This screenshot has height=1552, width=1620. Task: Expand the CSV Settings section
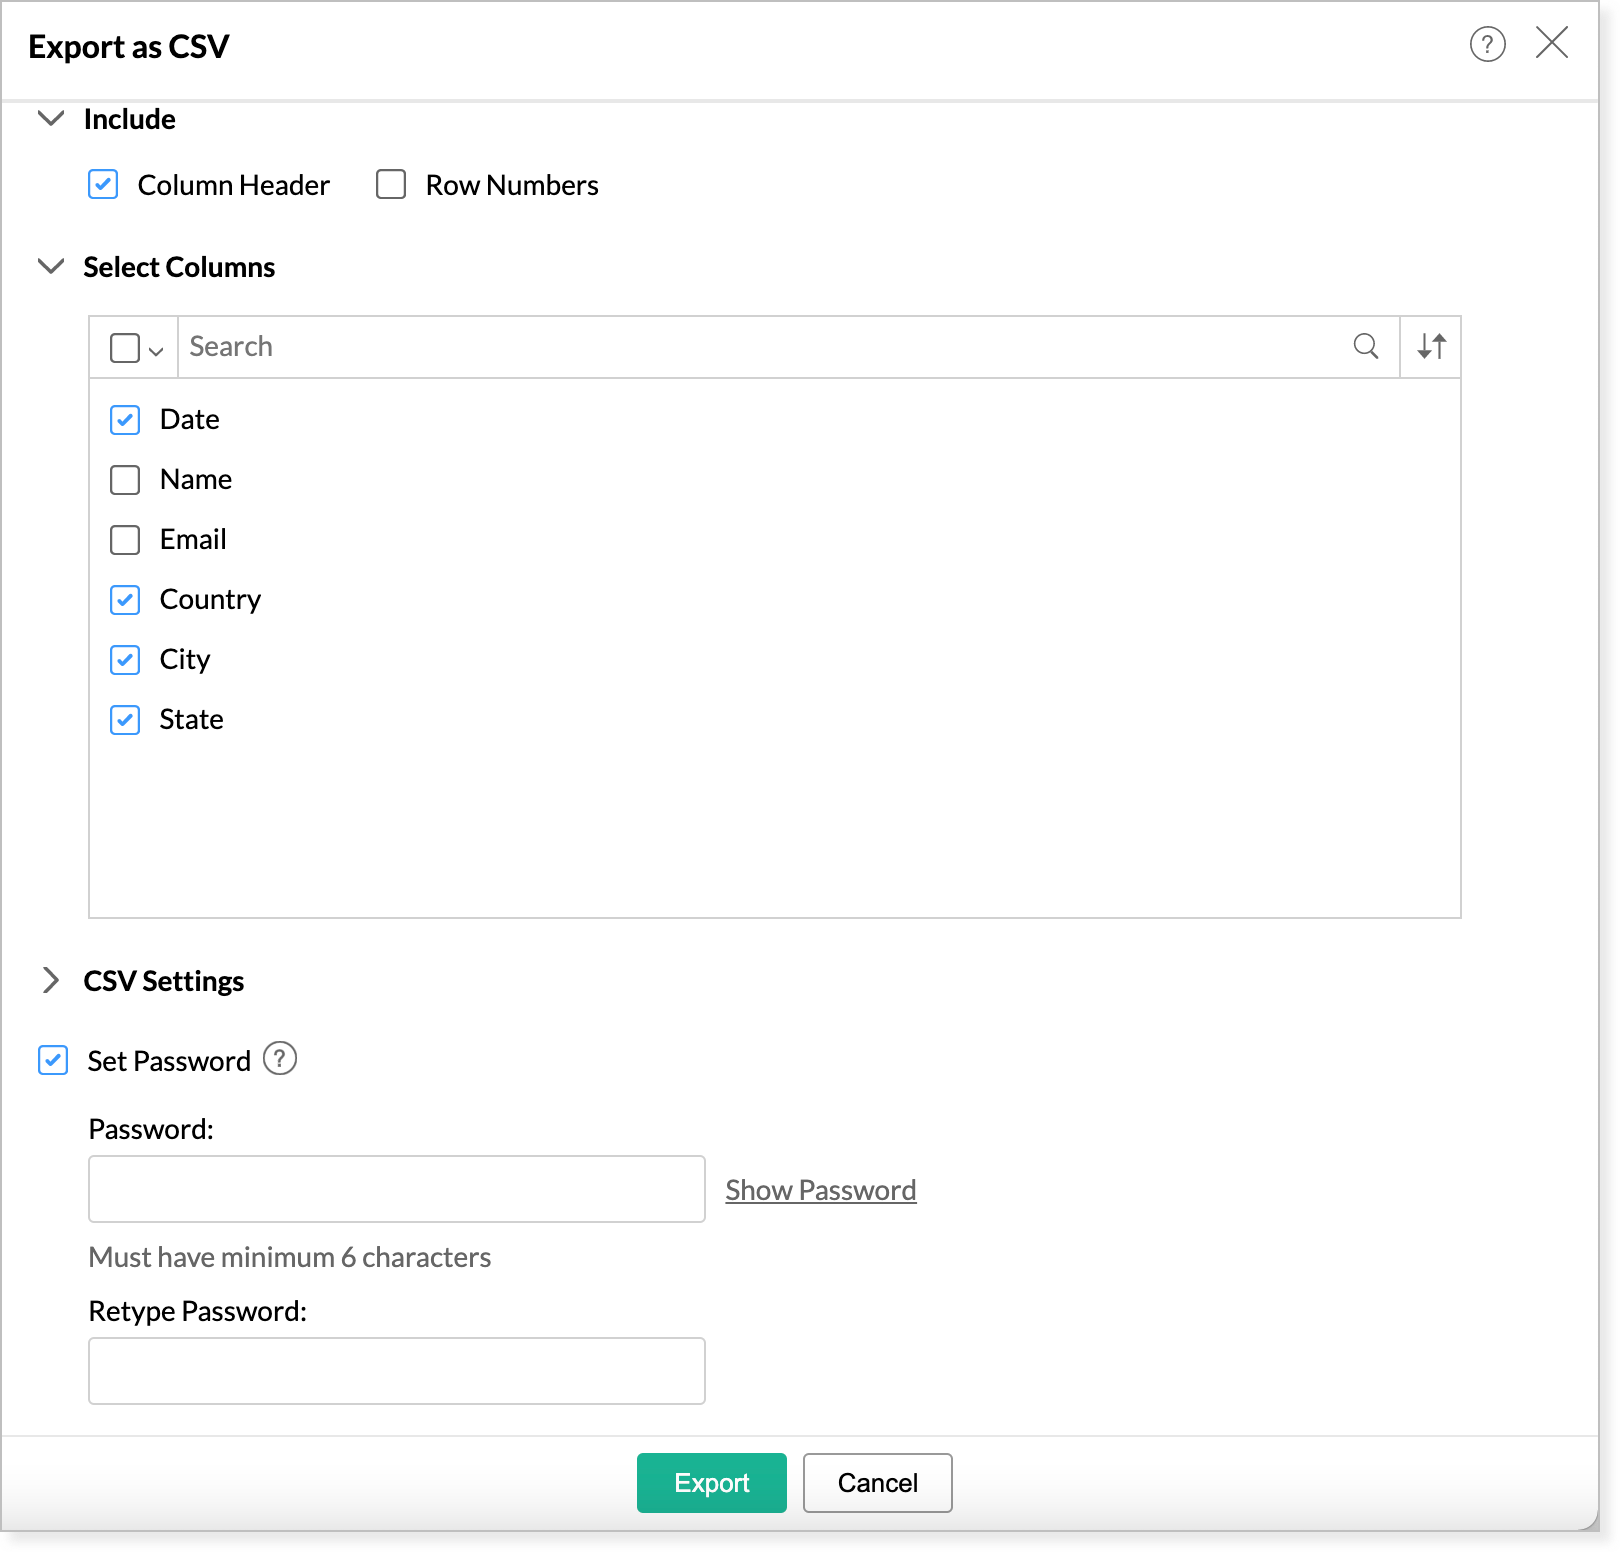[51, 981]
